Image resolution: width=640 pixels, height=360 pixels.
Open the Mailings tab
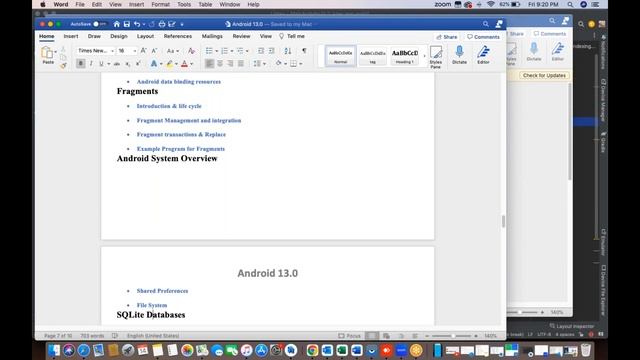[x=212, y=36]
